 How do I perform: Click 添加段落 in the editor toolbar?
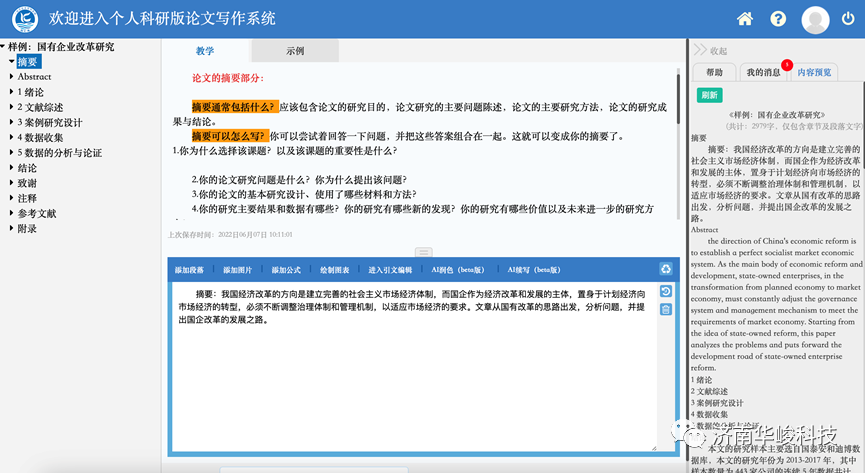(189, 270)
